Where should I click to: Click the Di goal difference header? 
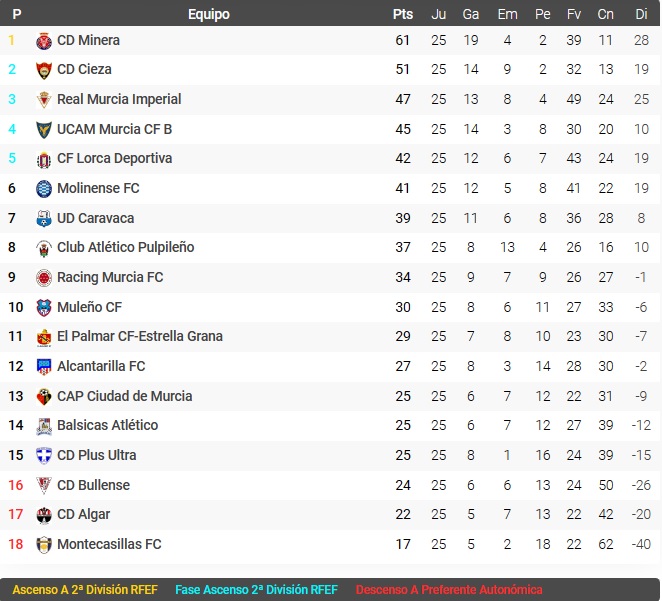[x=641, y=14]
